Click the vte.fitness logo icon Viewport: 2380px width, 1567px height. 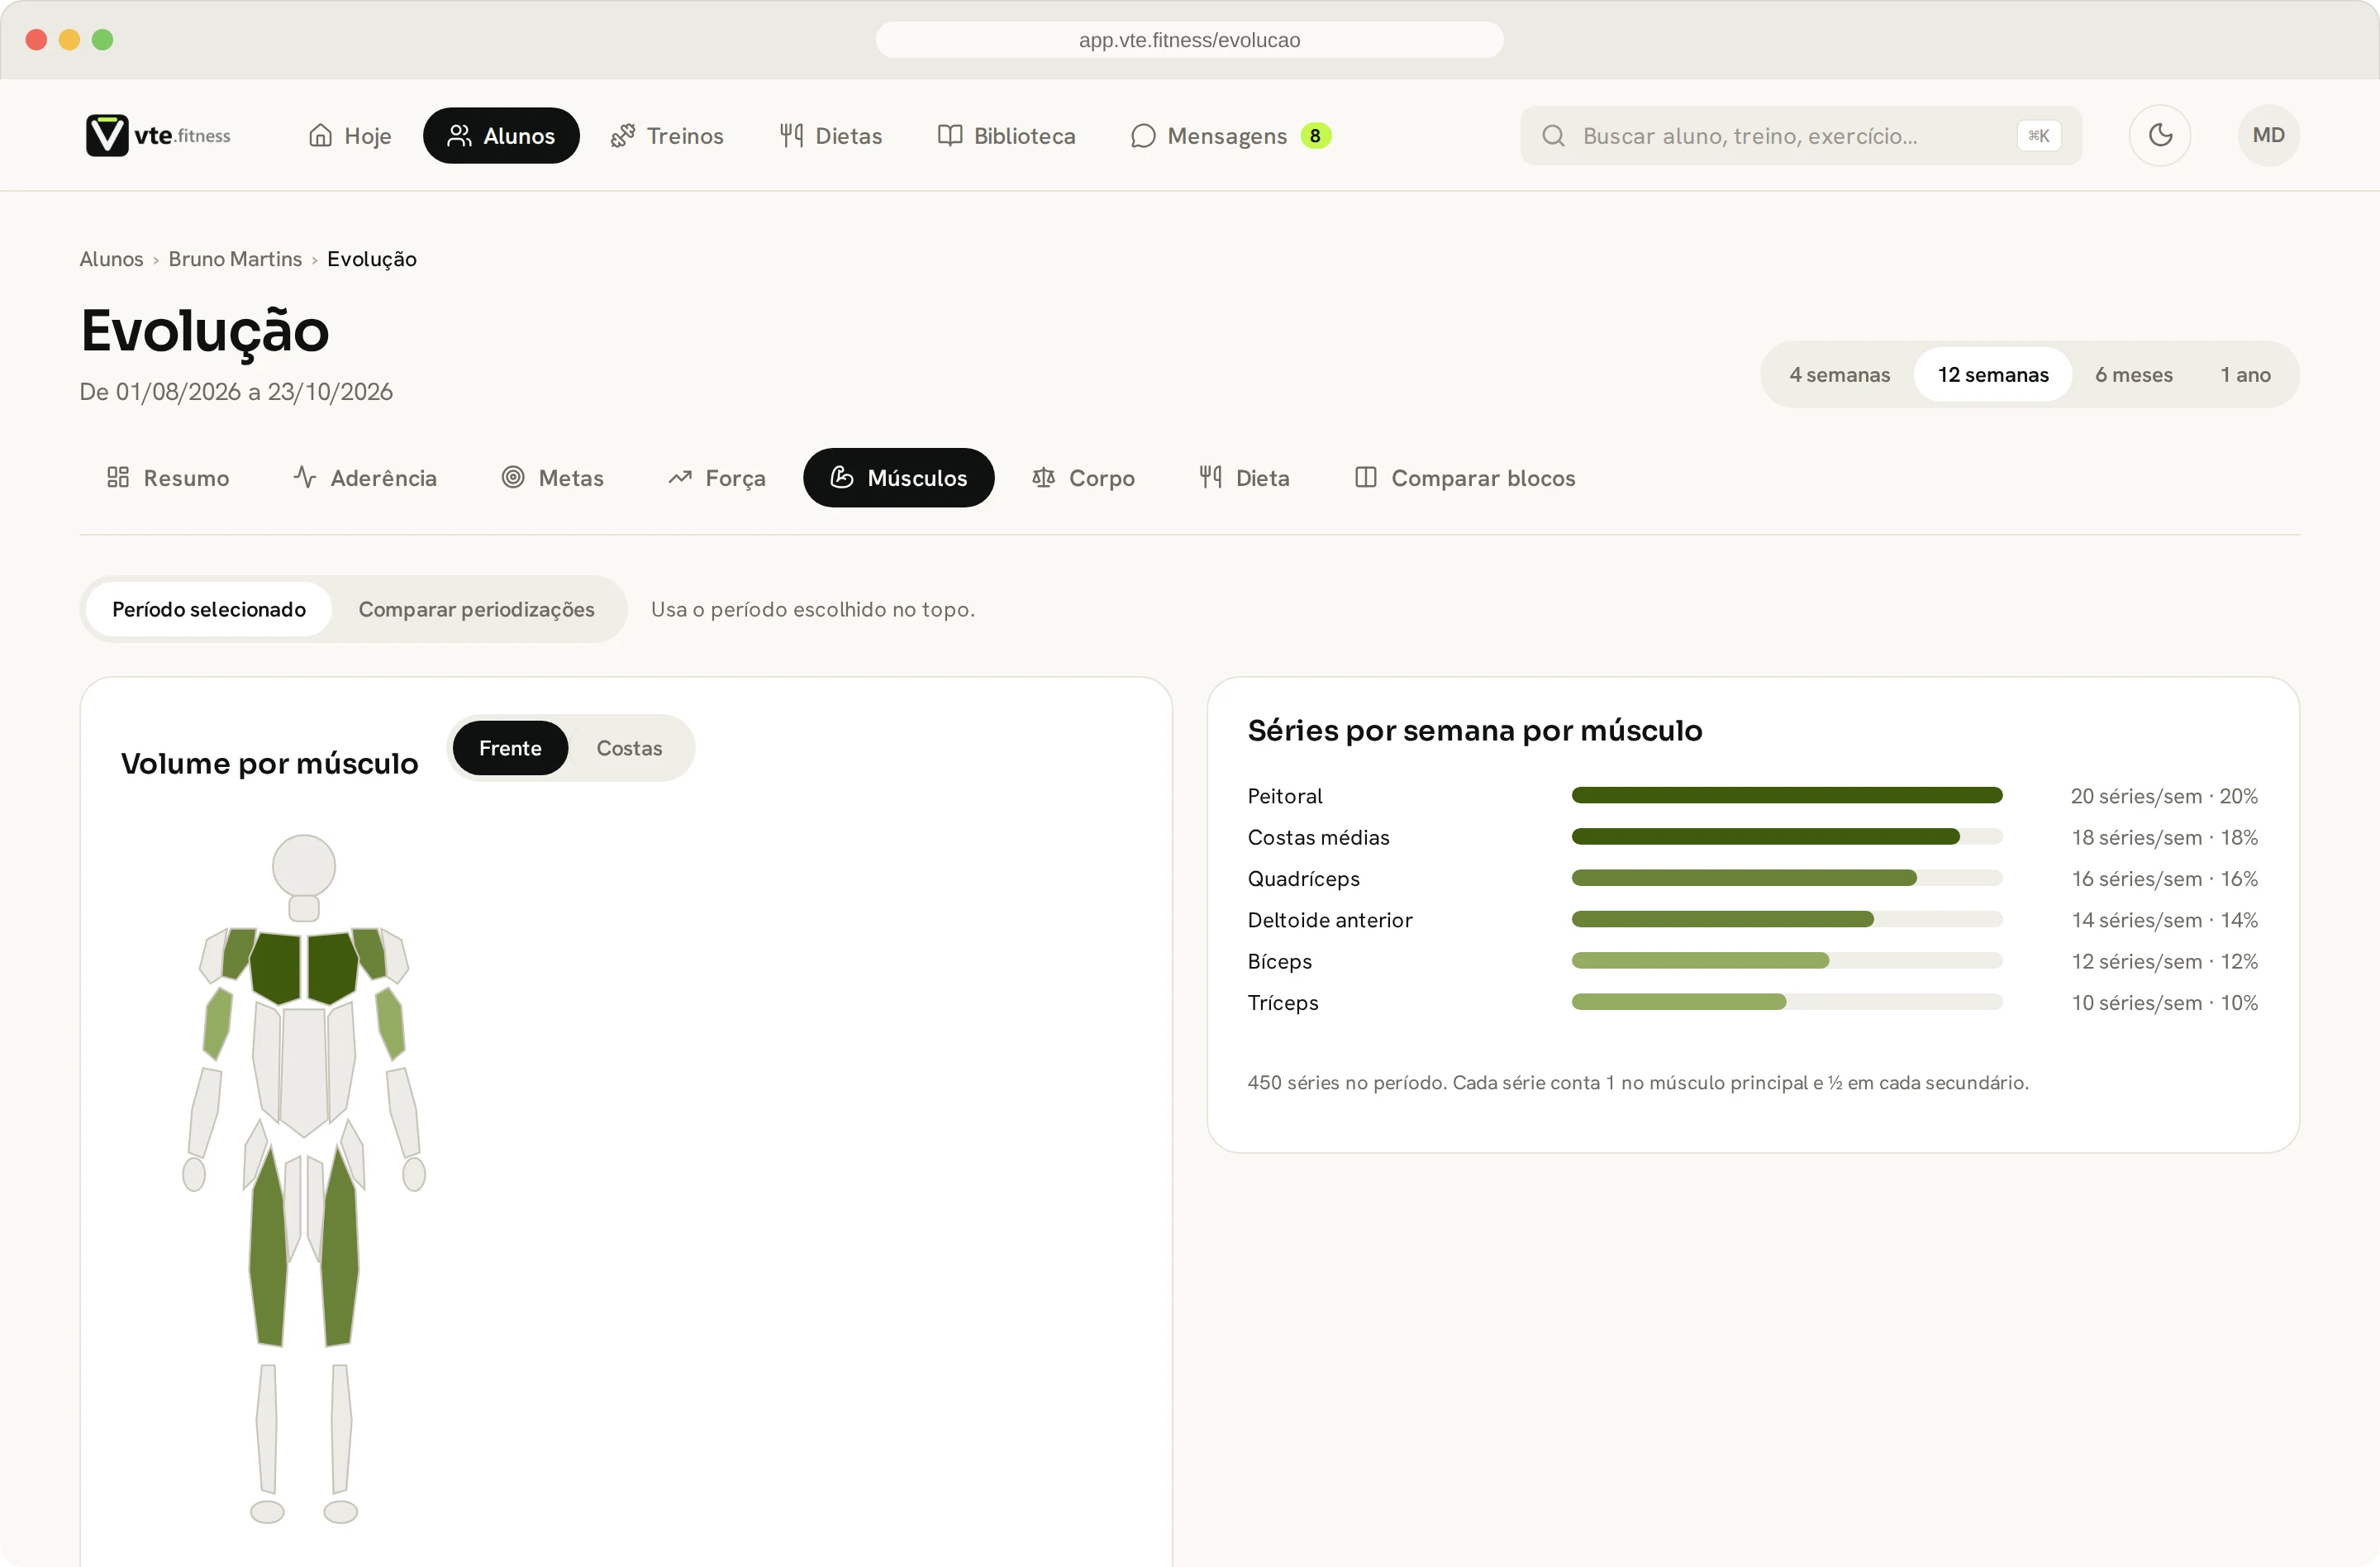click(x=107, y=135)
